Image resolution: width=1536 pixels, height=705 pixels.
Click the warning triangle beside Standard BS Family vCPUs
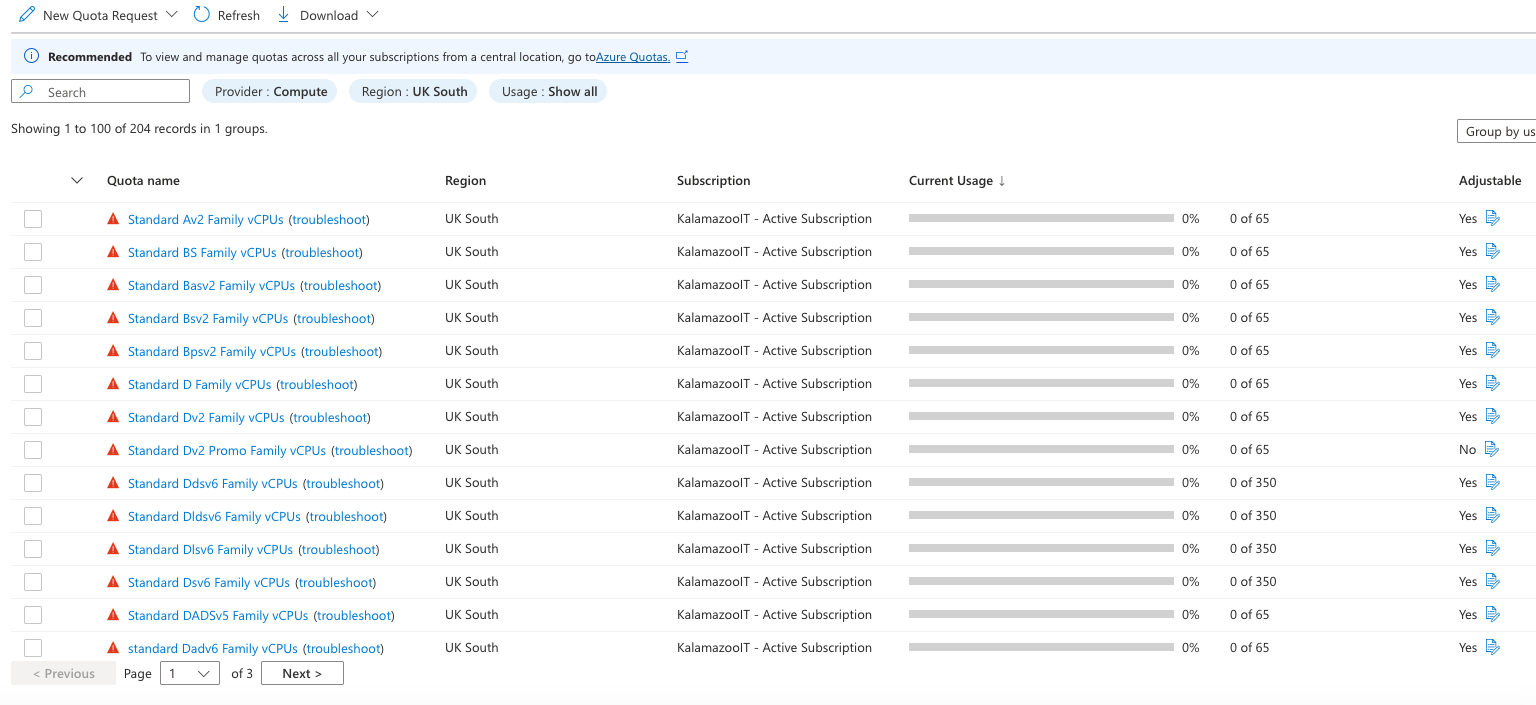tap(113, 252)
